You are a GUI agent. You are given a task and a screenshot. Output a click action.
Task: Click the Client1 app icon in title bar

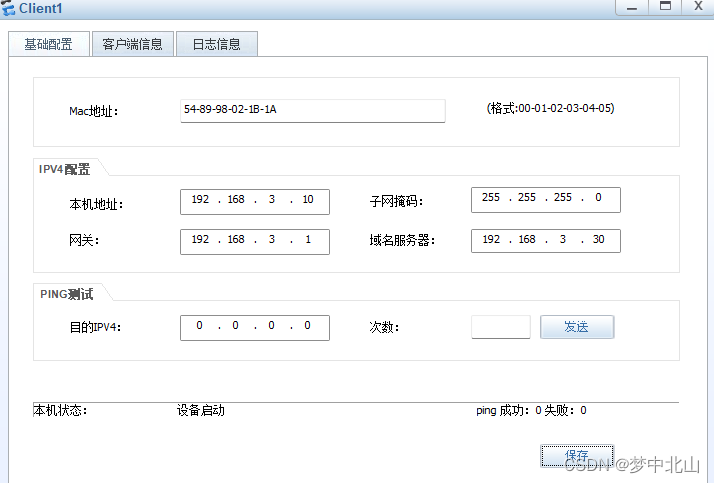point(8,8)
